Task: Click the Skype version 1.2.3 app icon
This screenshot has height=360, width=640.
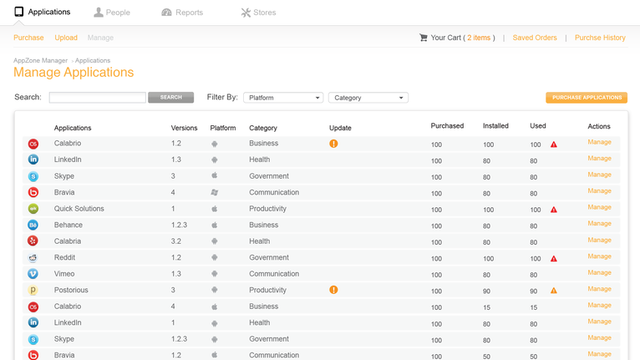Action: [x=33, y=339]
